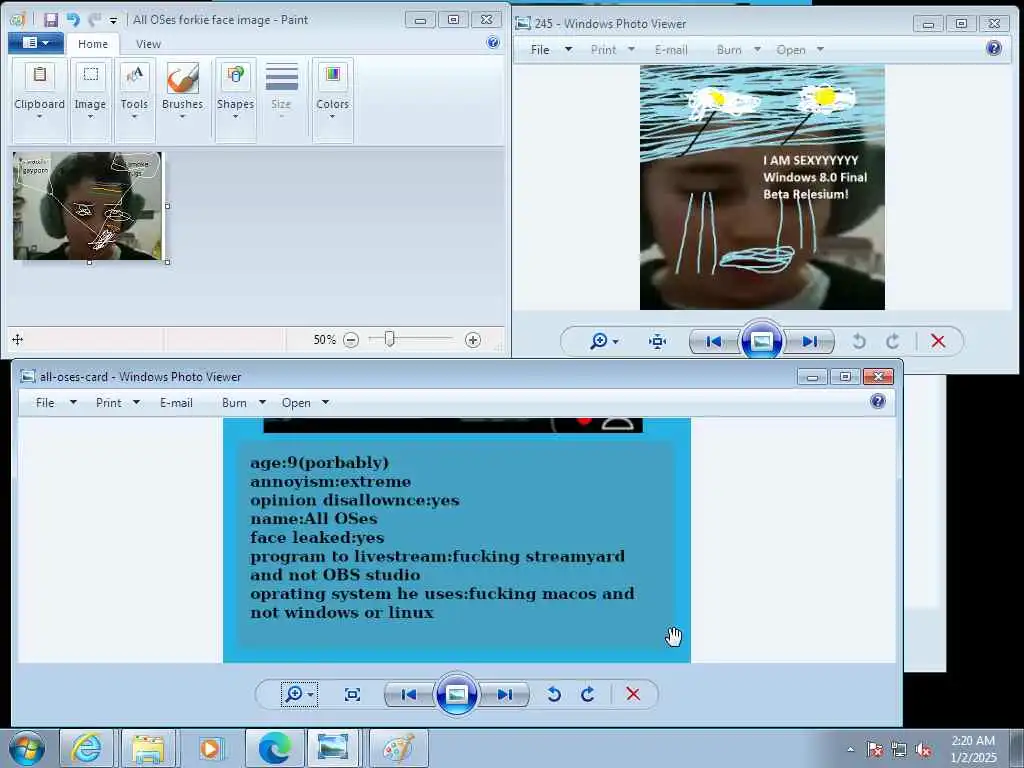Open Customize Quick Access Toolbar dropdown in Paint

(x=113, y=21)
